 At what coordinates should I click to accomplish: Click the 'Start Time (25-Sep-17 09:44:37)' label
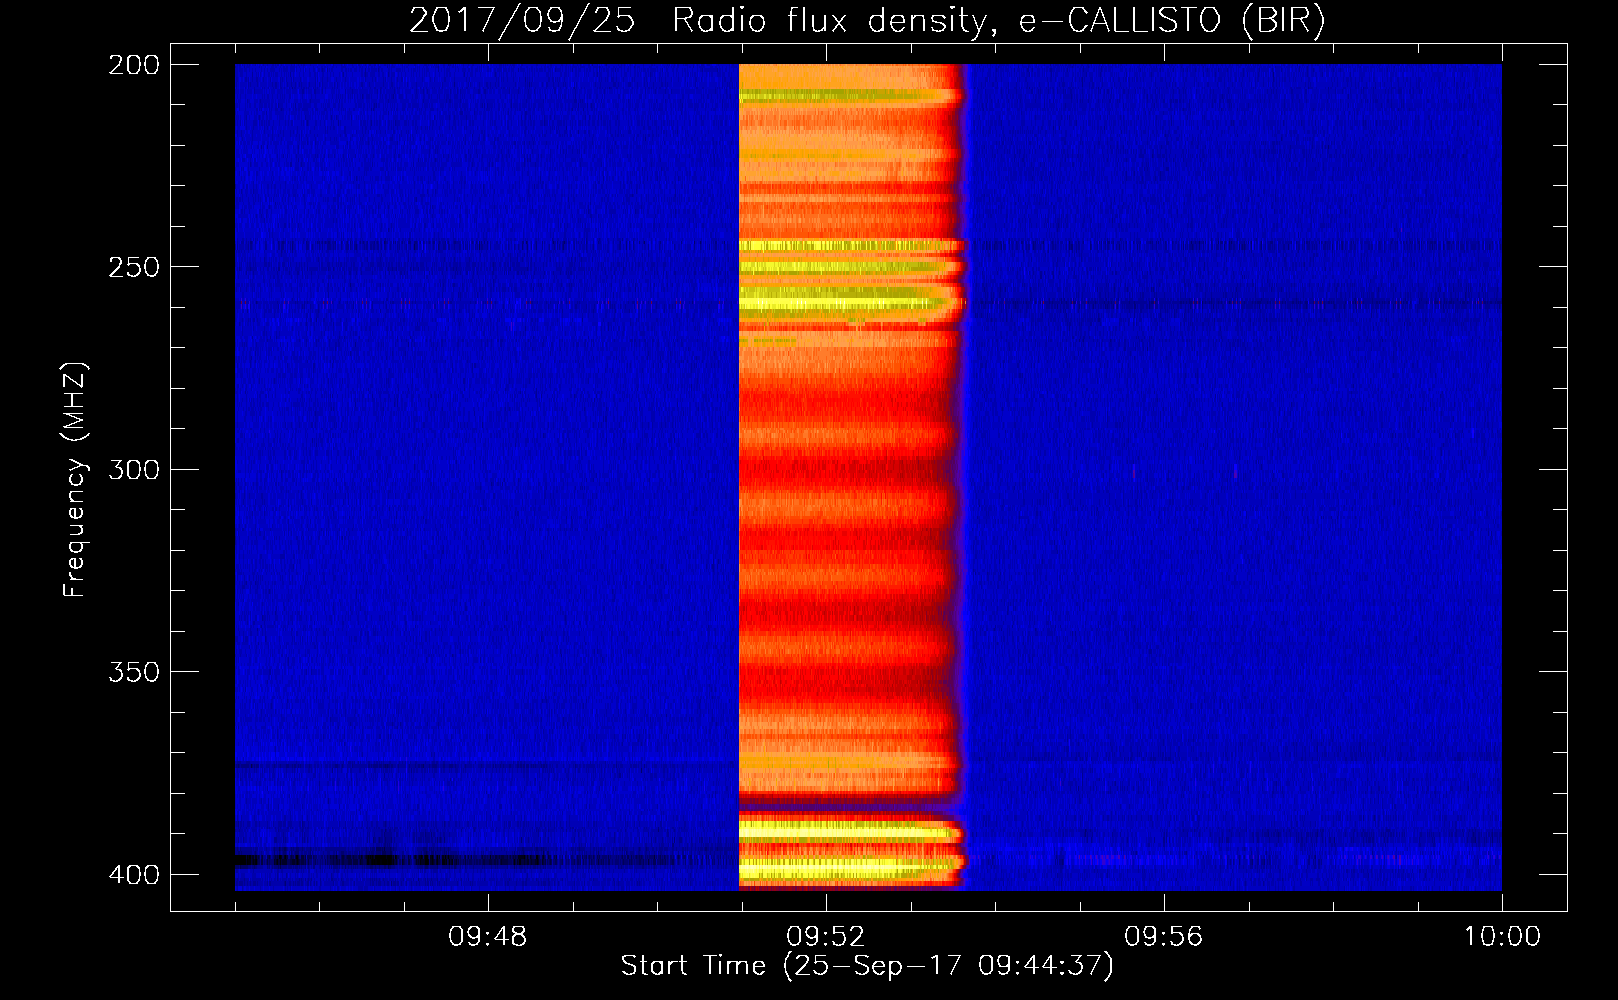pyautogui.click(x=867, y=966)
